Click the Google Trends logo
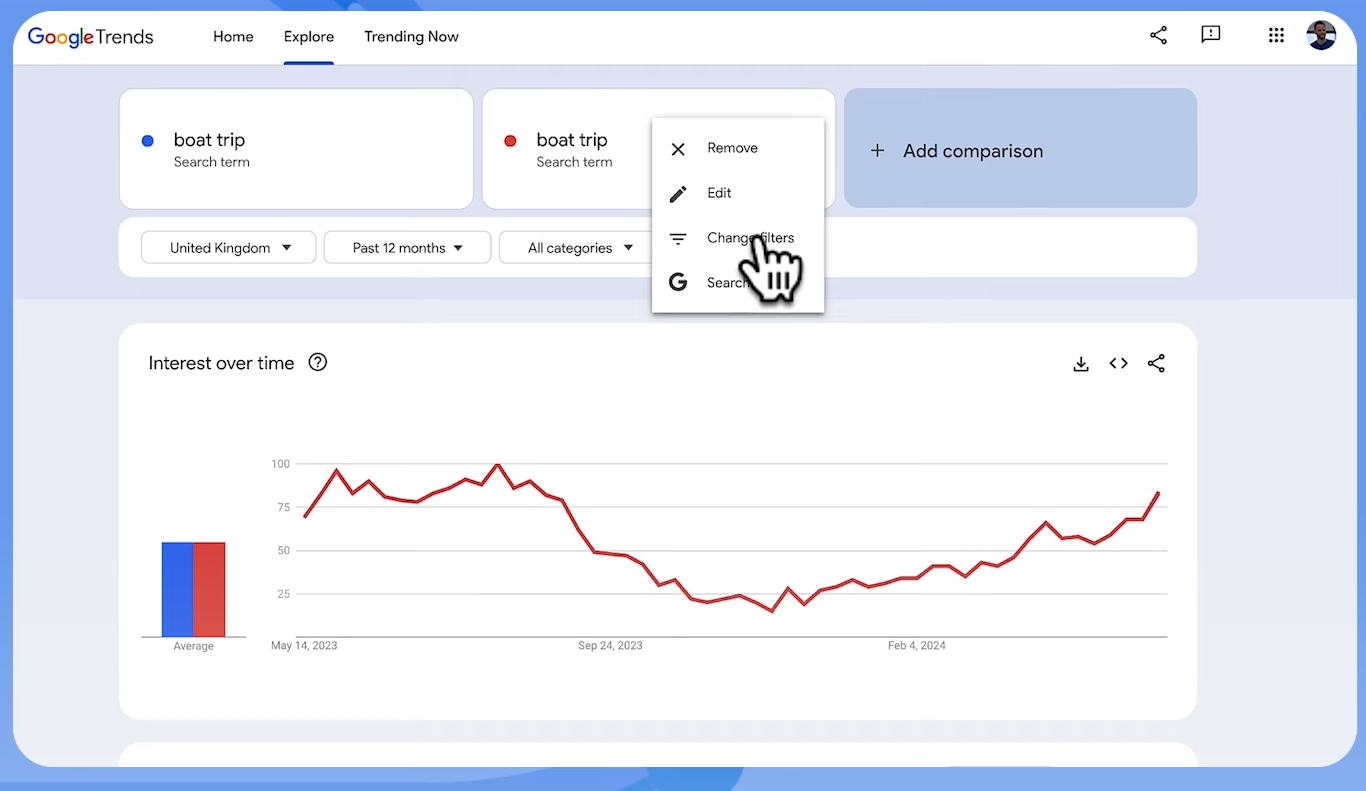 tap(91, 37)
